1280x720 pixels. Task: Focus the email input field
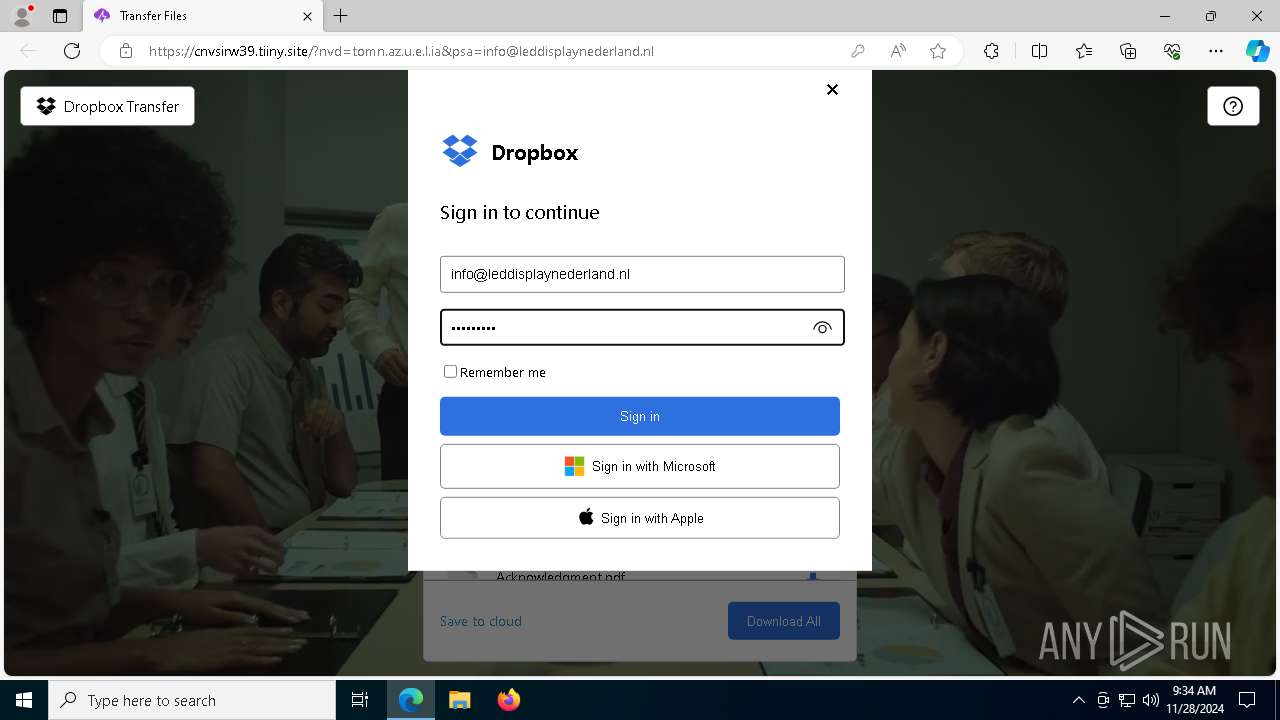pyautogui.click(x=642, y=274)
